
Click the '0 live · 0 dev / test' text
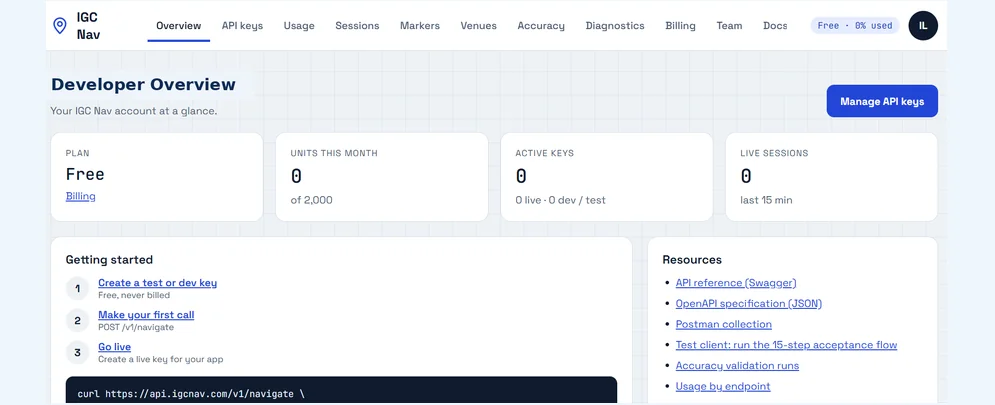tap(560, 200)
